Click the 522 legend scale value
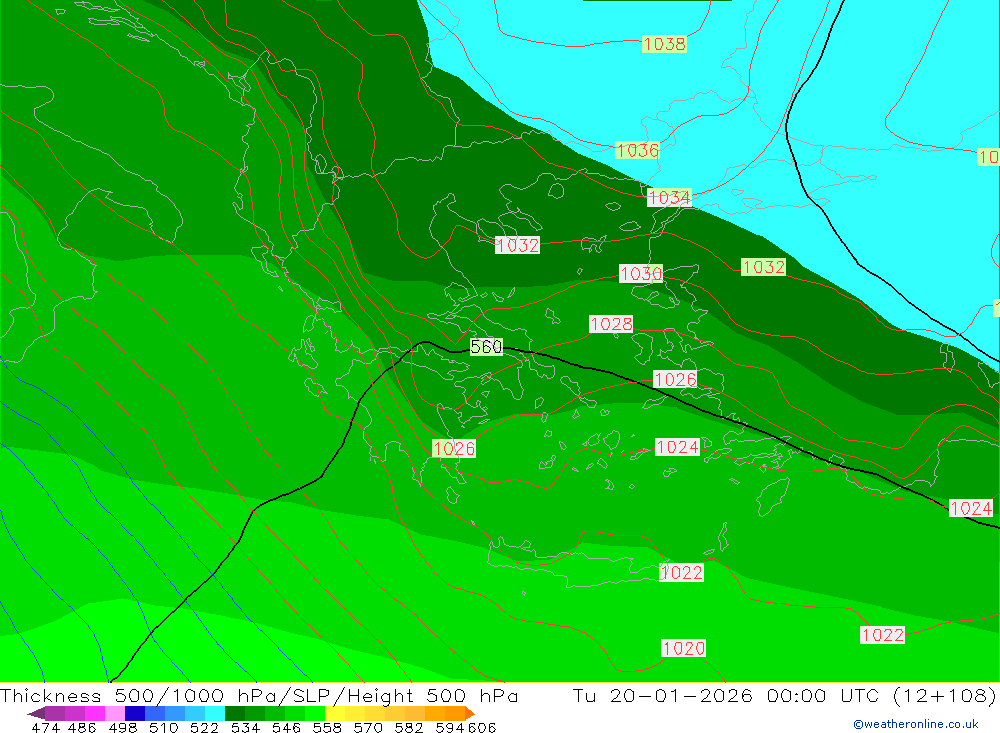This screenshot has width=1000, height=733. (204, 727)
